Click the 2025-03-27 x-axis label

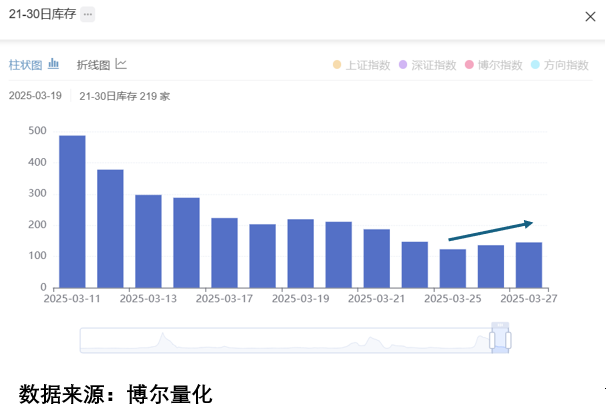(x=529, y=299)
